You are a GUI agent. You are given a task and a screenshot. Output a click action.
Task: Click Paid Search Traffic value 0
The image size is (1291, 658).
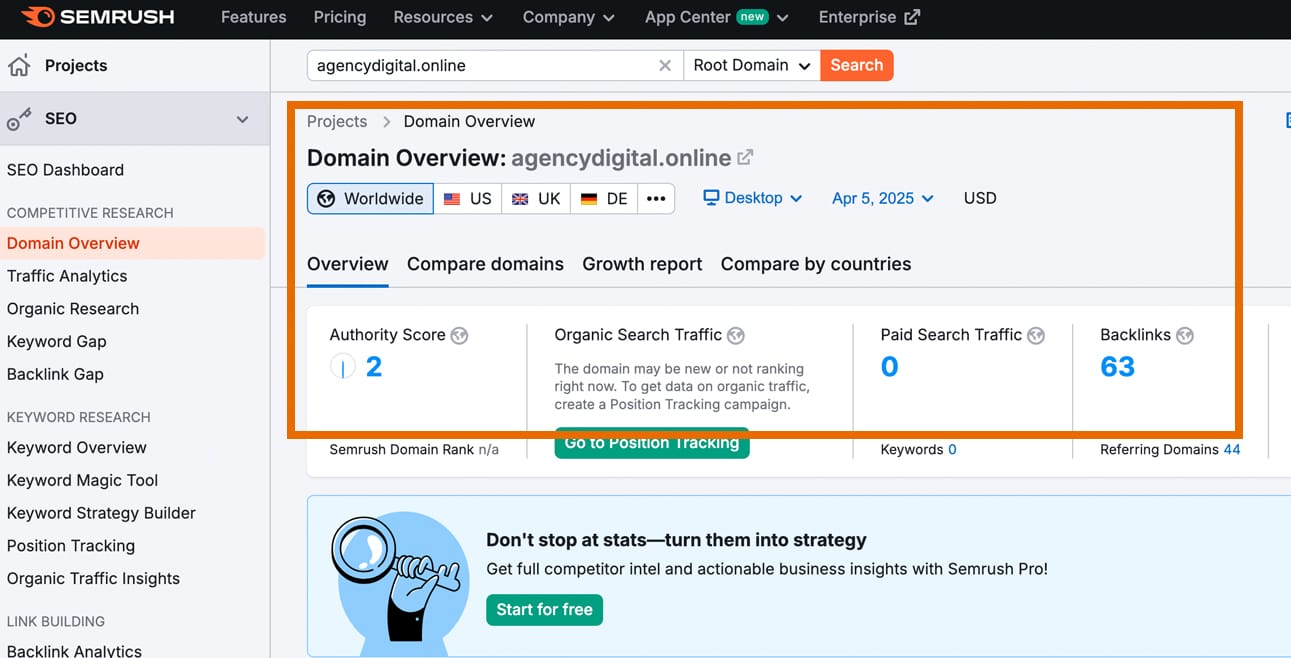[889, 367]
